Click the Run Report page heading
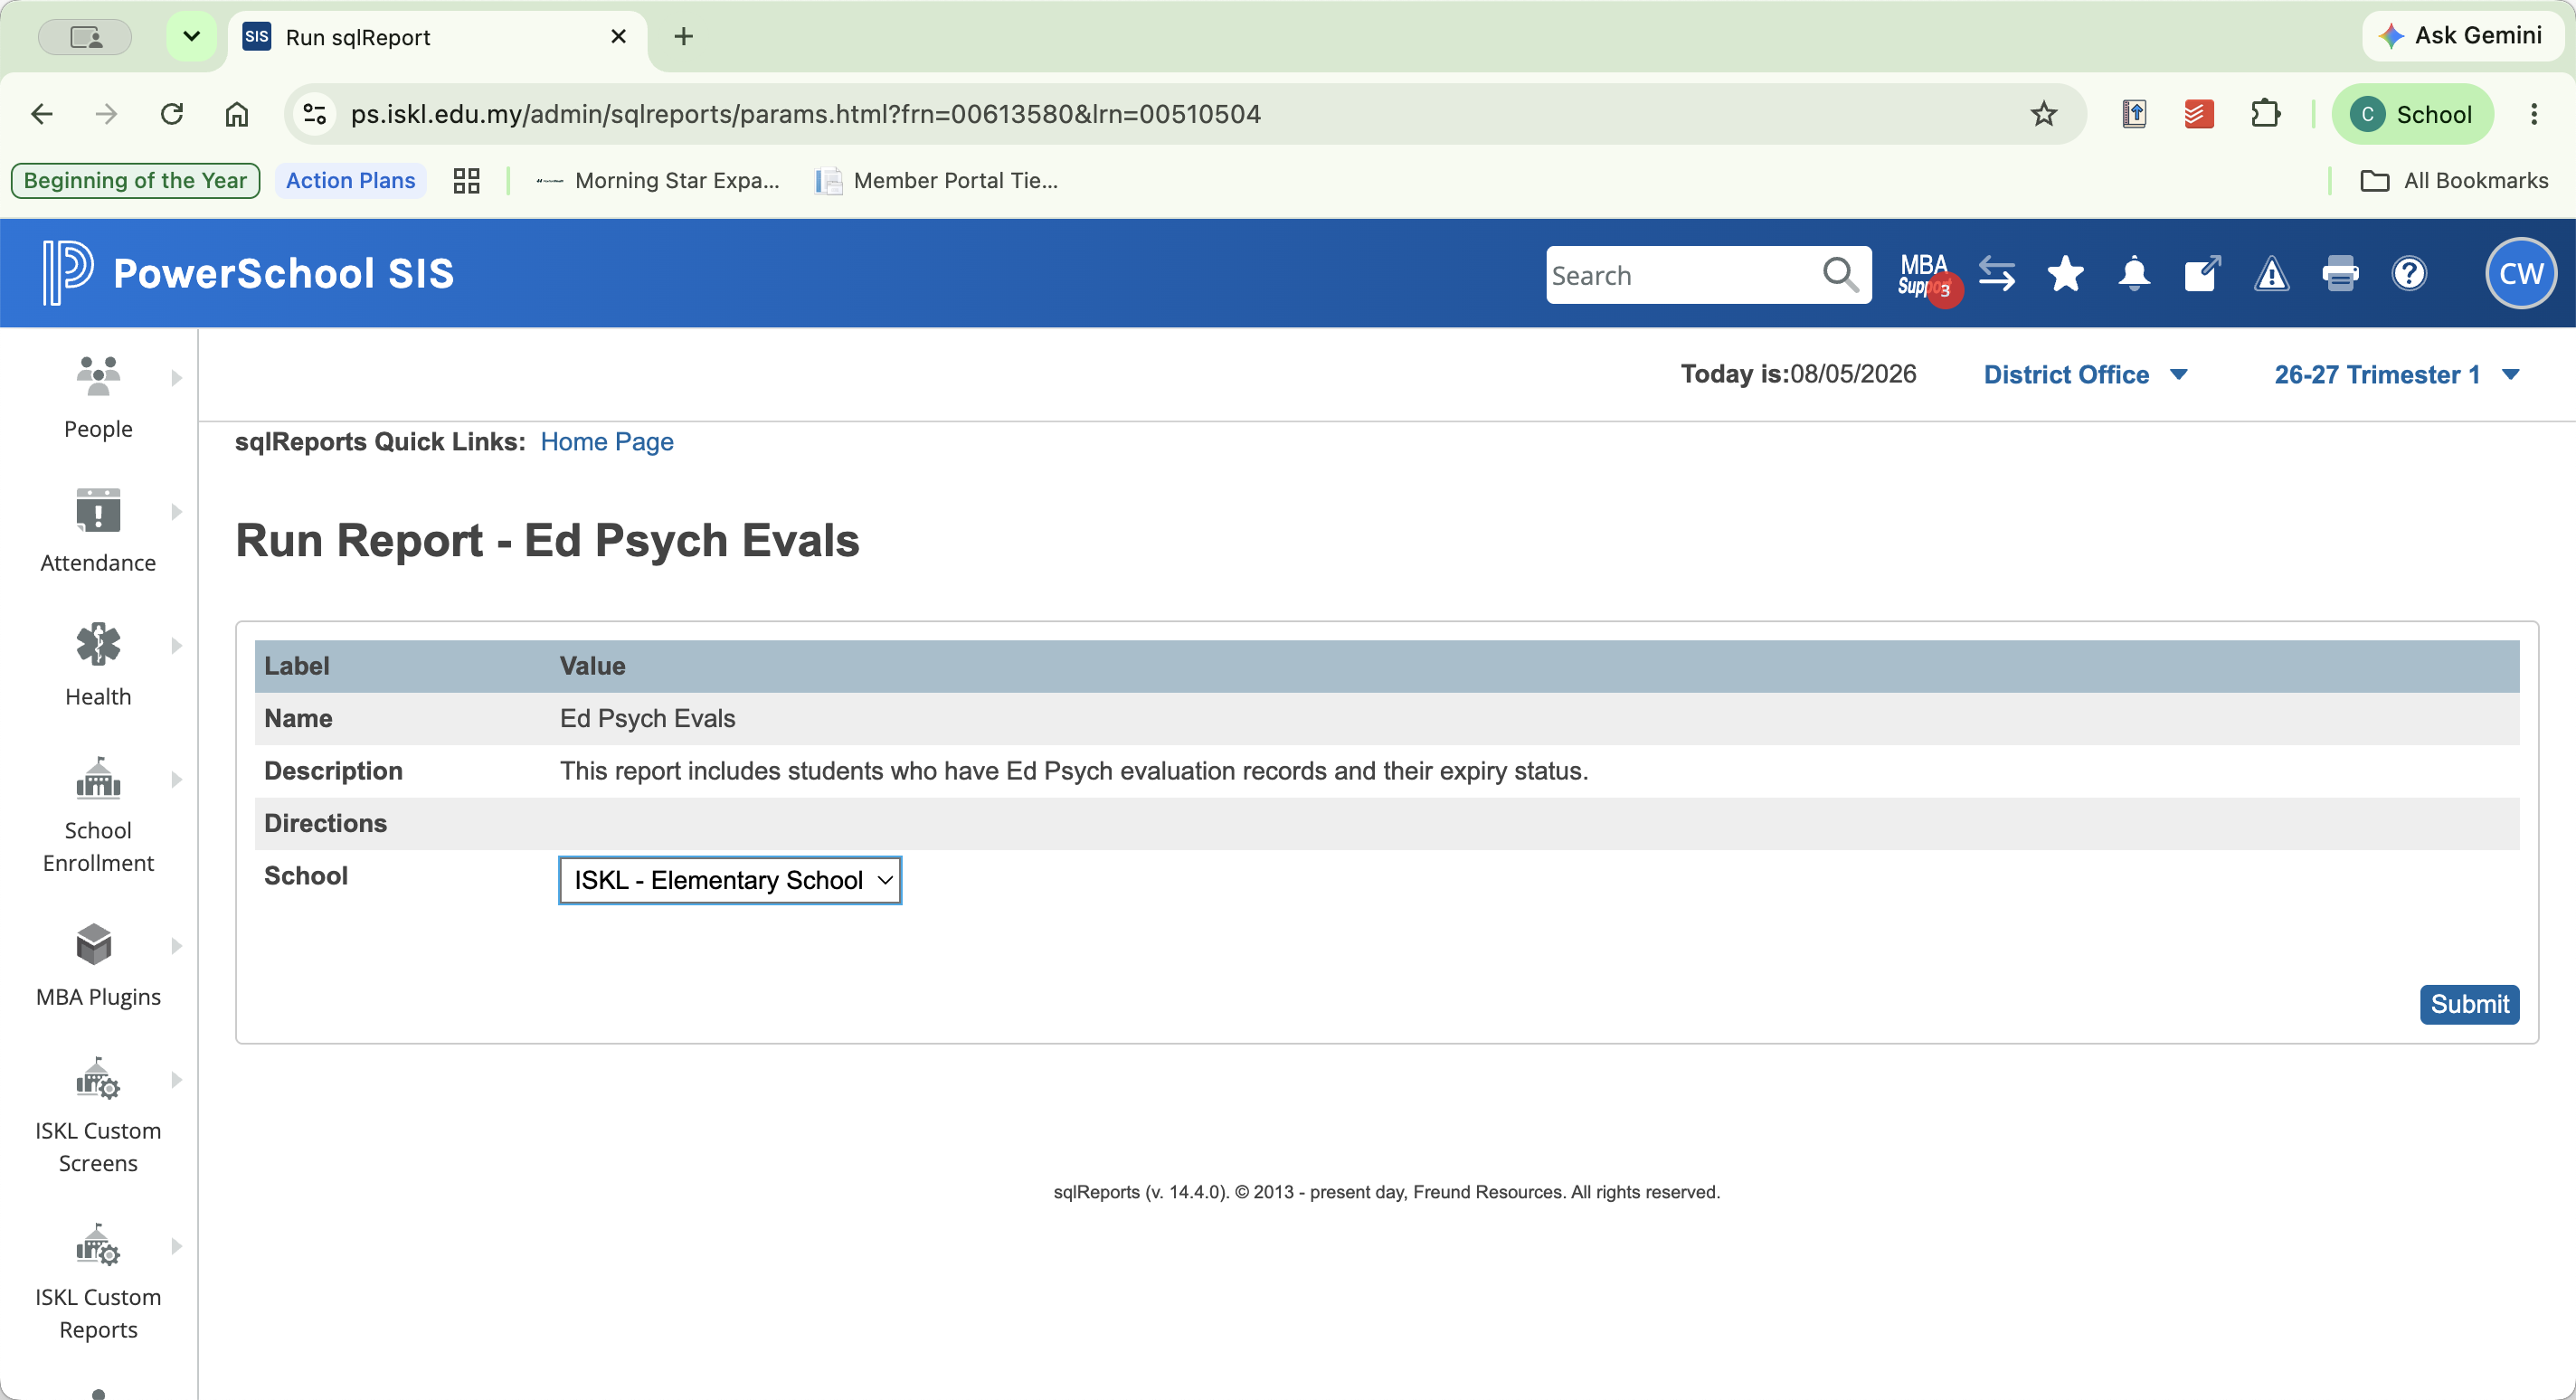The width and height of the screenshot is (2576, 1400). click(x=547, y=541)
